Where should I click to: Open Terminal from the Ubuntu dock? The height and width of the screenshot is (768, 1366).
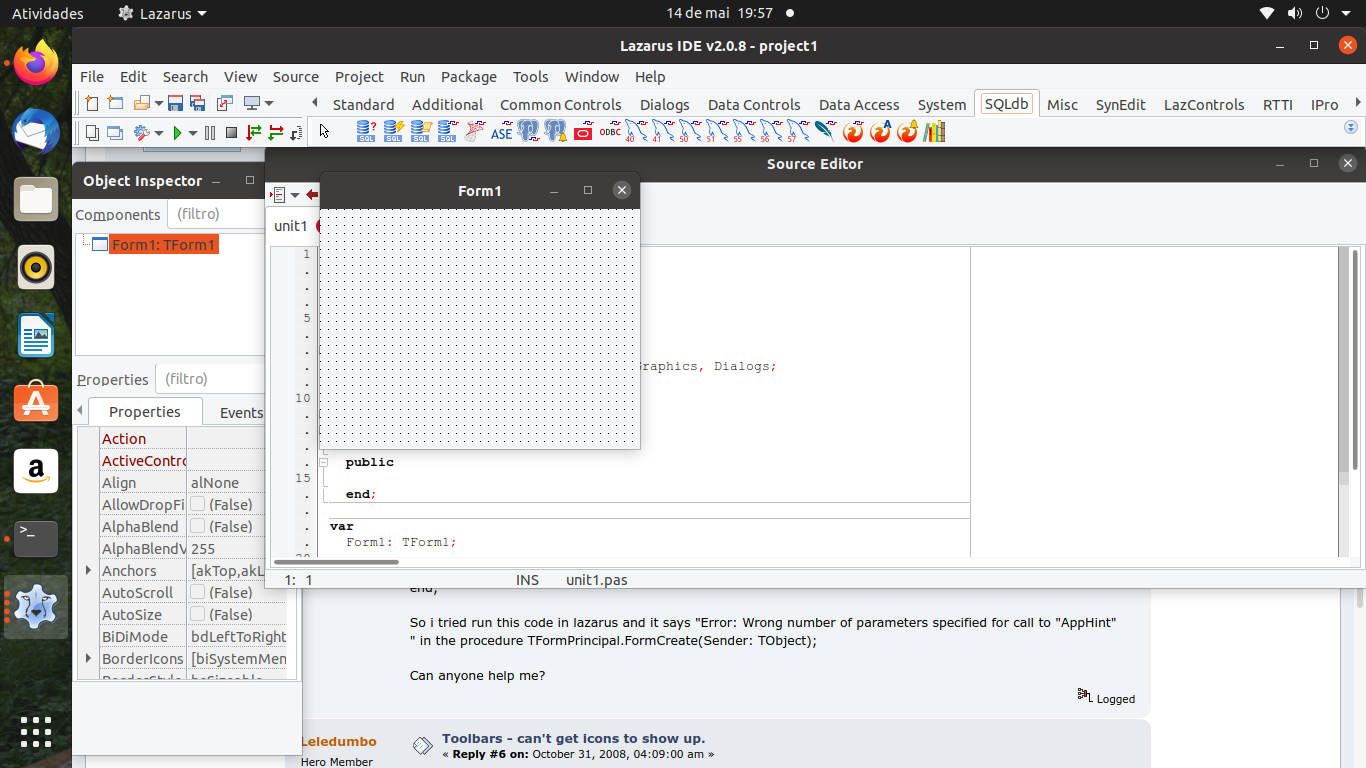point(36,539)
